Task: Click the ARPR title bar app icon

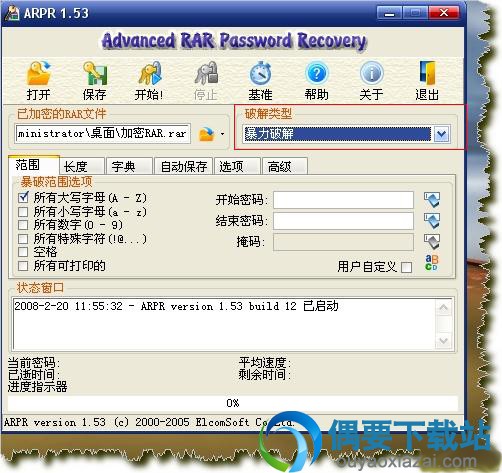Action: (13, 13)
